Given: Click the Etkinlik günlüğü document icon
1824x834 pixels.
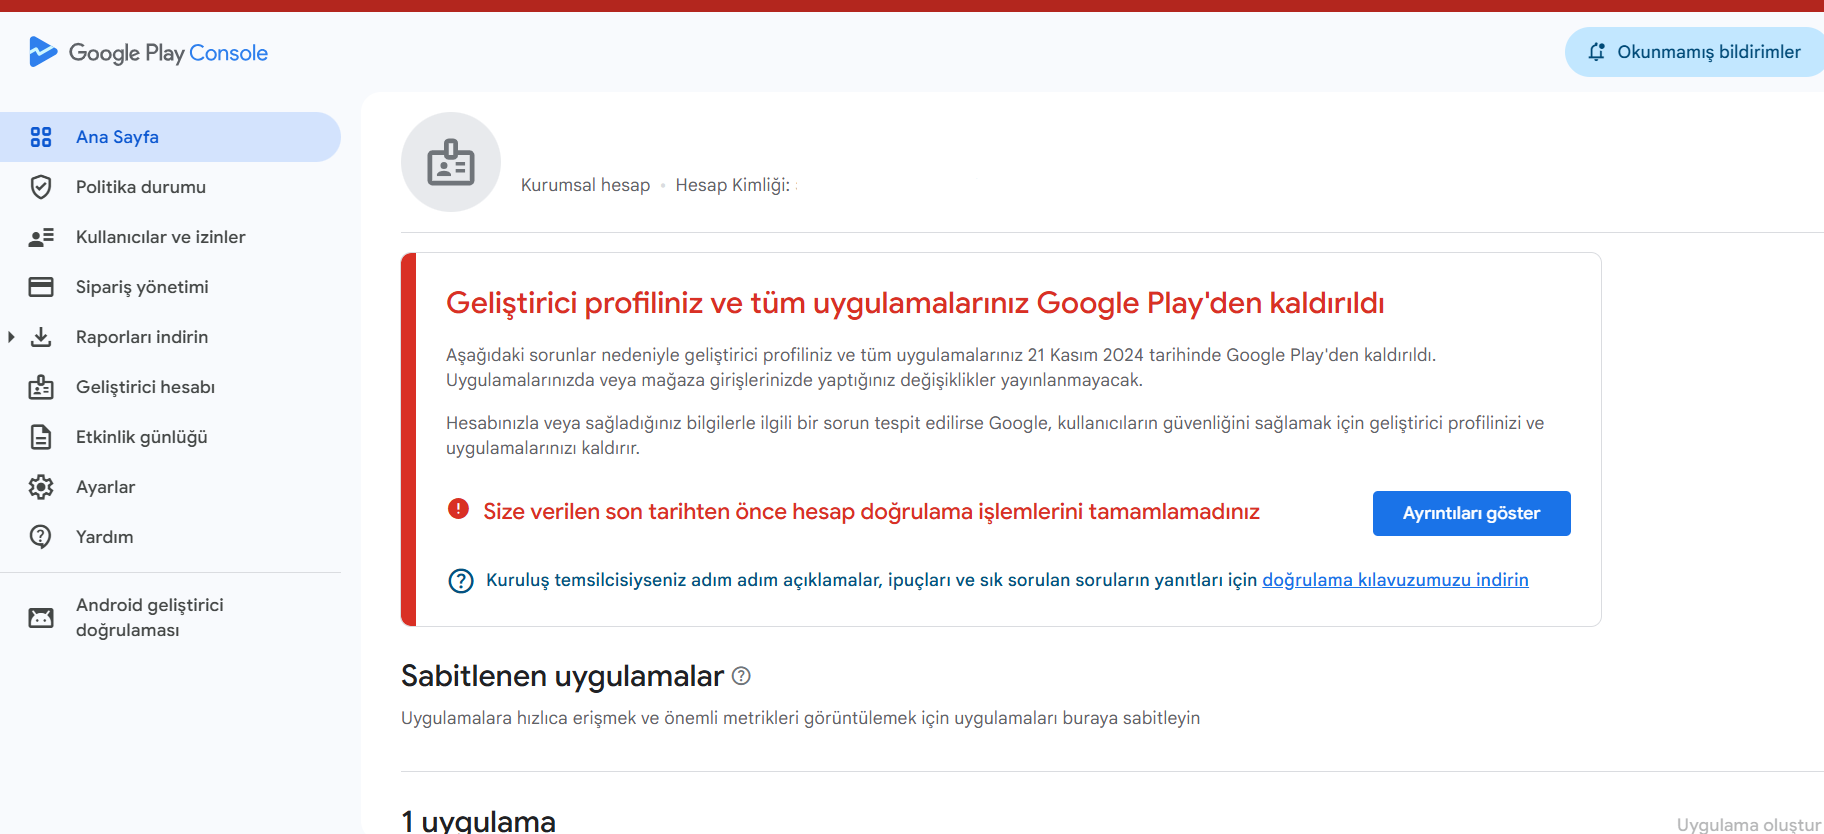Looking at the screenshot, I should click(x=41, y=437).
